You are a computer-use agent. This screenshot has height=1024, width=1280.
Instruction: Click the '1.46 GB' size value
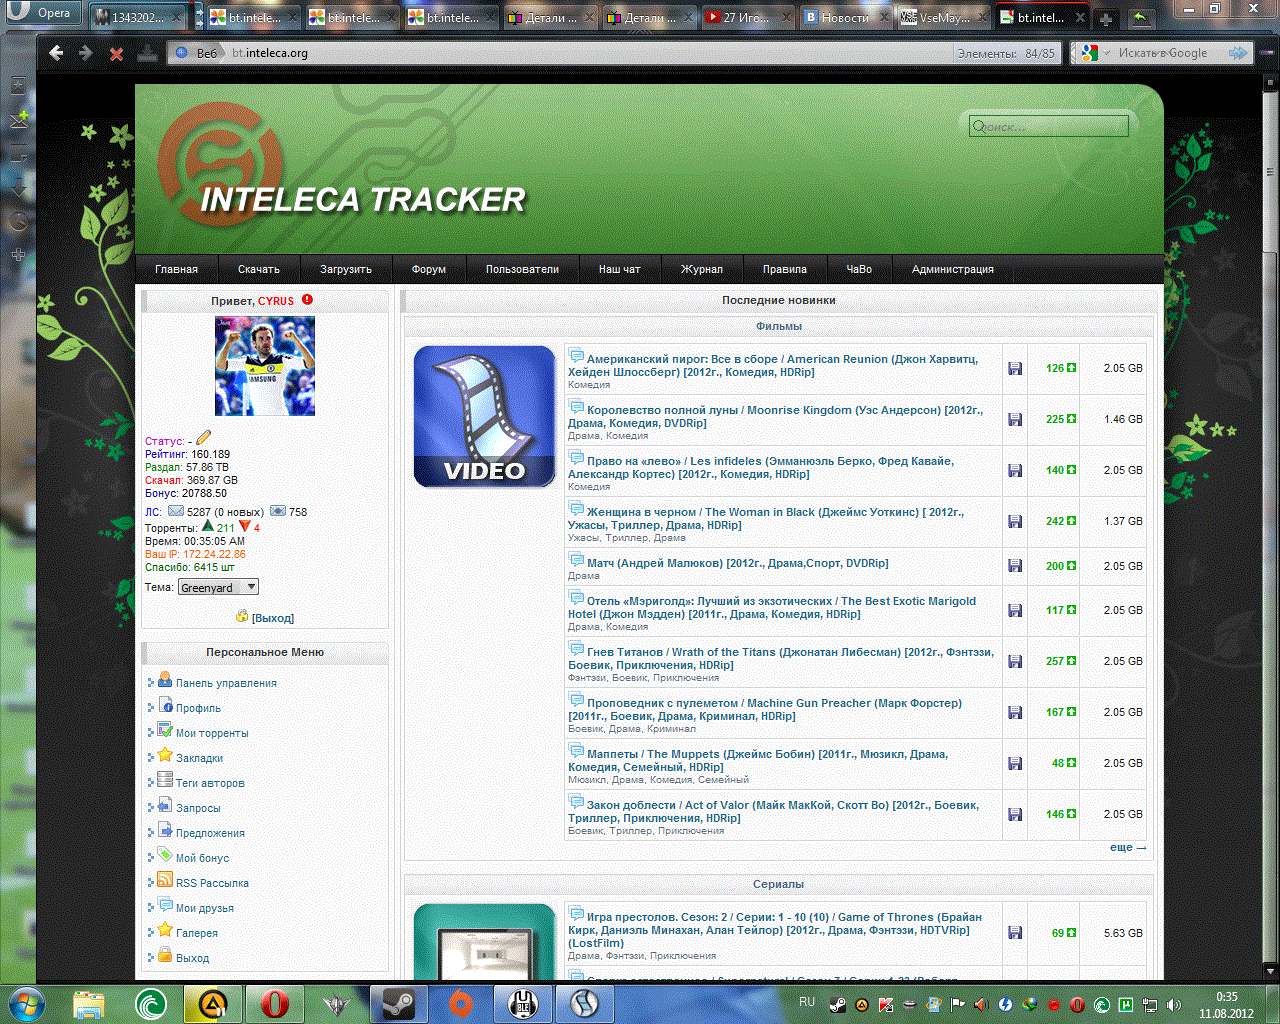(x=1123, y=419)
